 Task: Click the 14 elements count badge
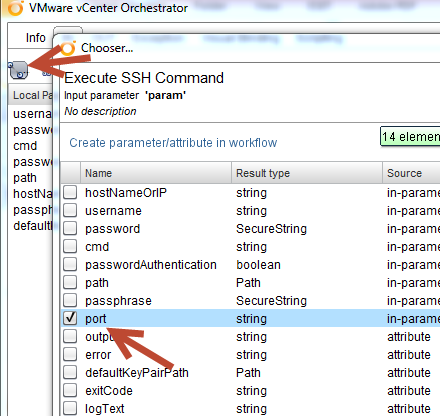tap(410, 137)
